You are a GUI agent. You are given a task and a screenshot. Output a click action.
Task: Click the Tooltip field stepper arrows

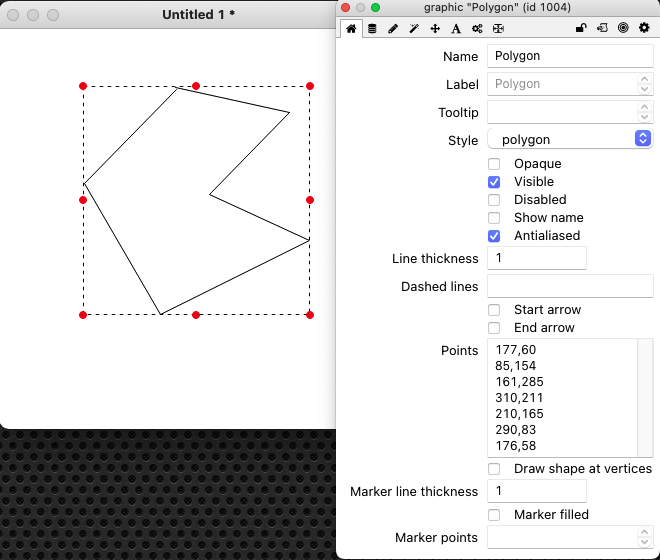643,112
